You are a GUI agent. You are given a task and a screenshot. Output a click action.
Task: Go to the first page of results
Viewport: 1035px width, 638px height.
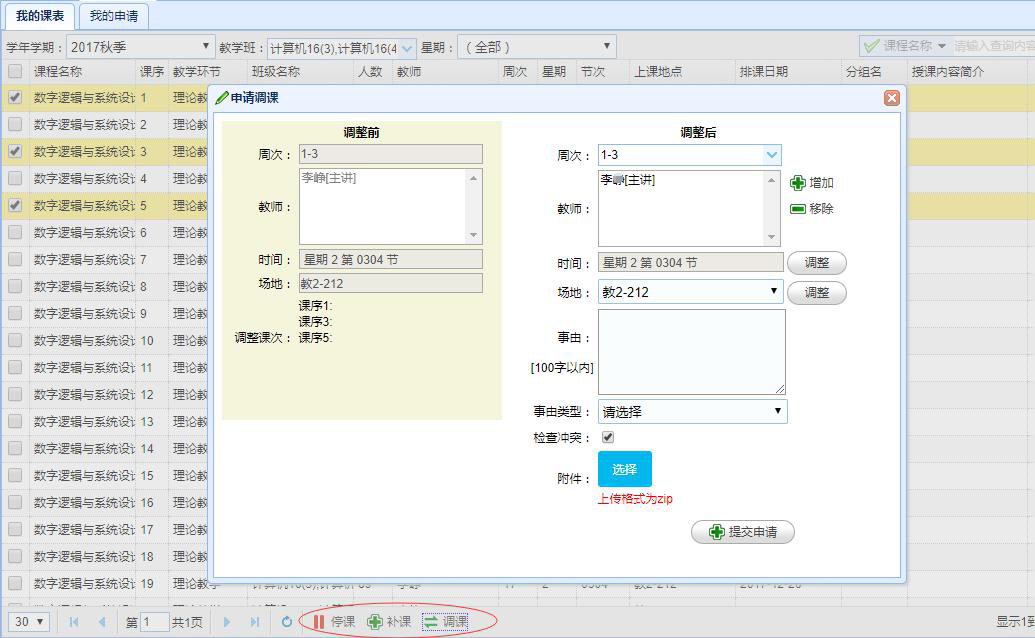[x=74, y=622]
